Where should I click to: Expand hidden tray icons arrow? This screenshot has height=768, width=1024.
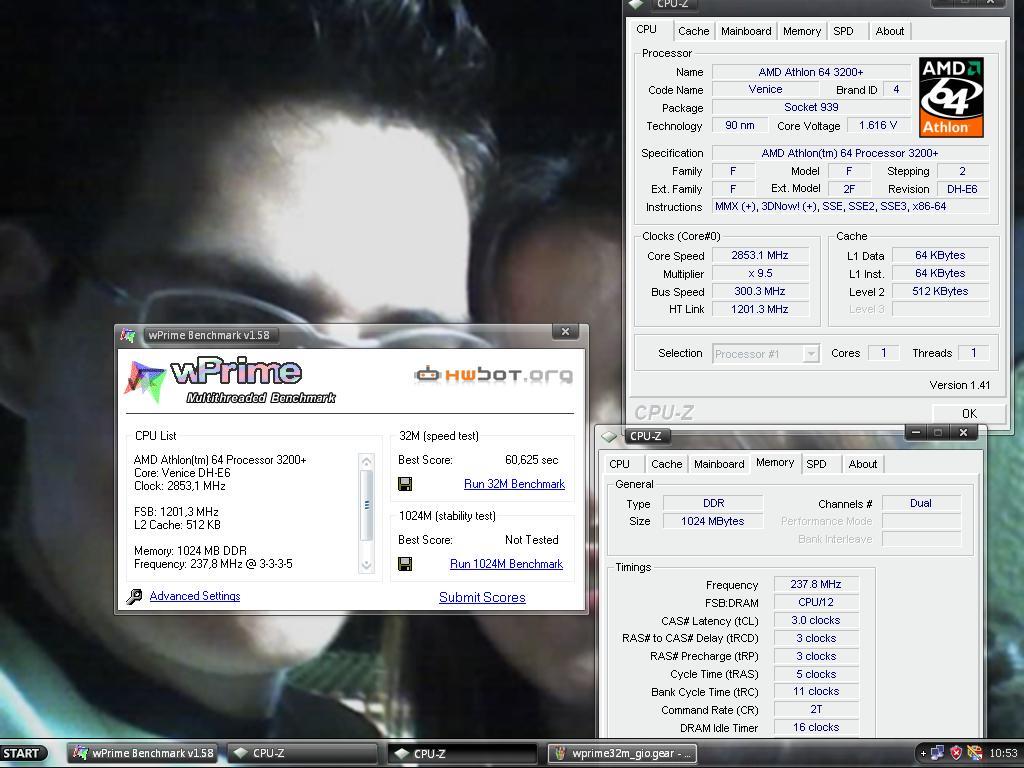923,753
